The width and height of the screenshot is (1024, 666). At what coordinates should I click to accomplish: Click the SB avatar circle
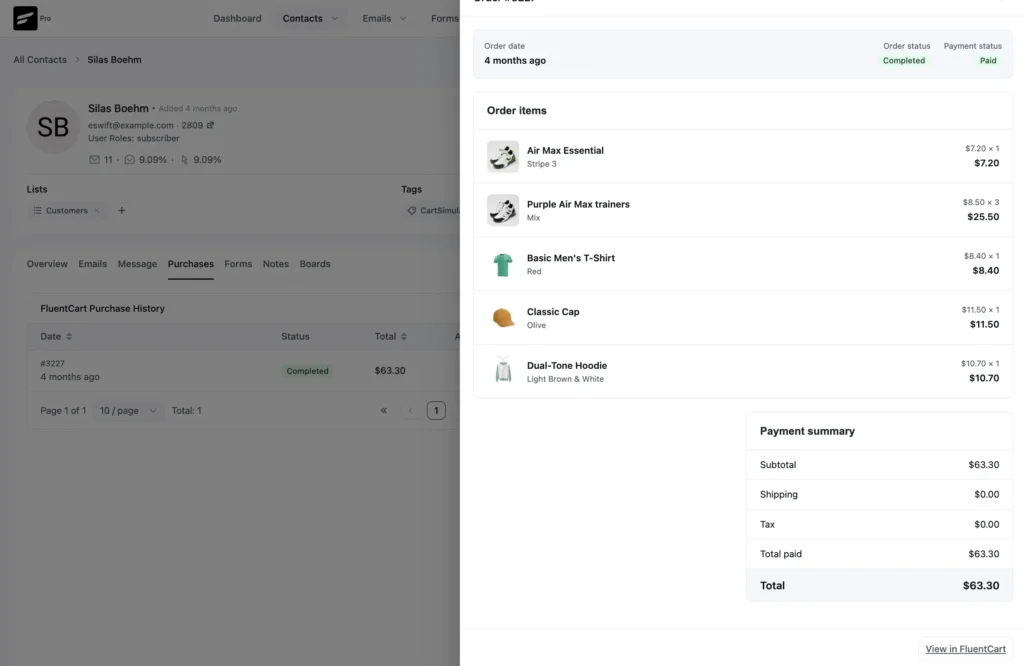(x=53, y=127)
